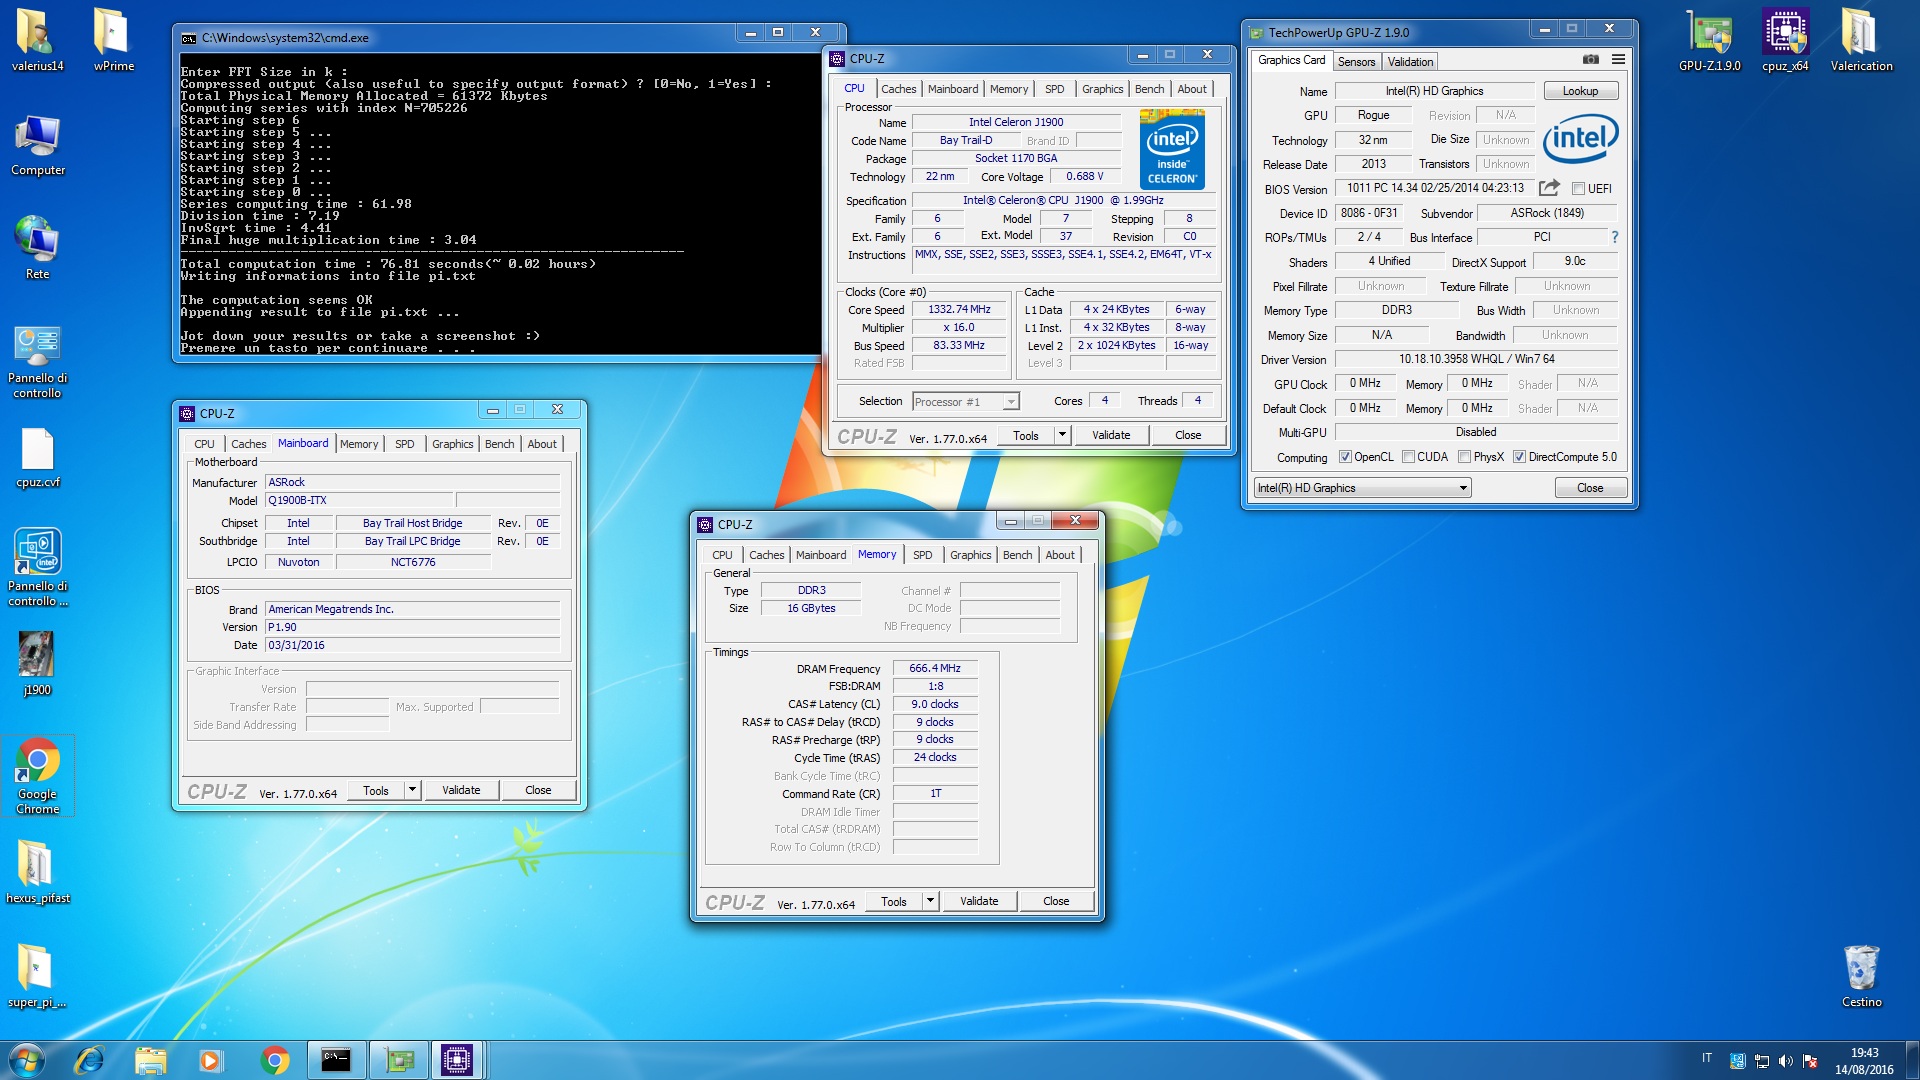Screen dimensions: 1920x1080
Task: Expand Tools arrow in CPU-Z Mainboard window
Action: 412,790
